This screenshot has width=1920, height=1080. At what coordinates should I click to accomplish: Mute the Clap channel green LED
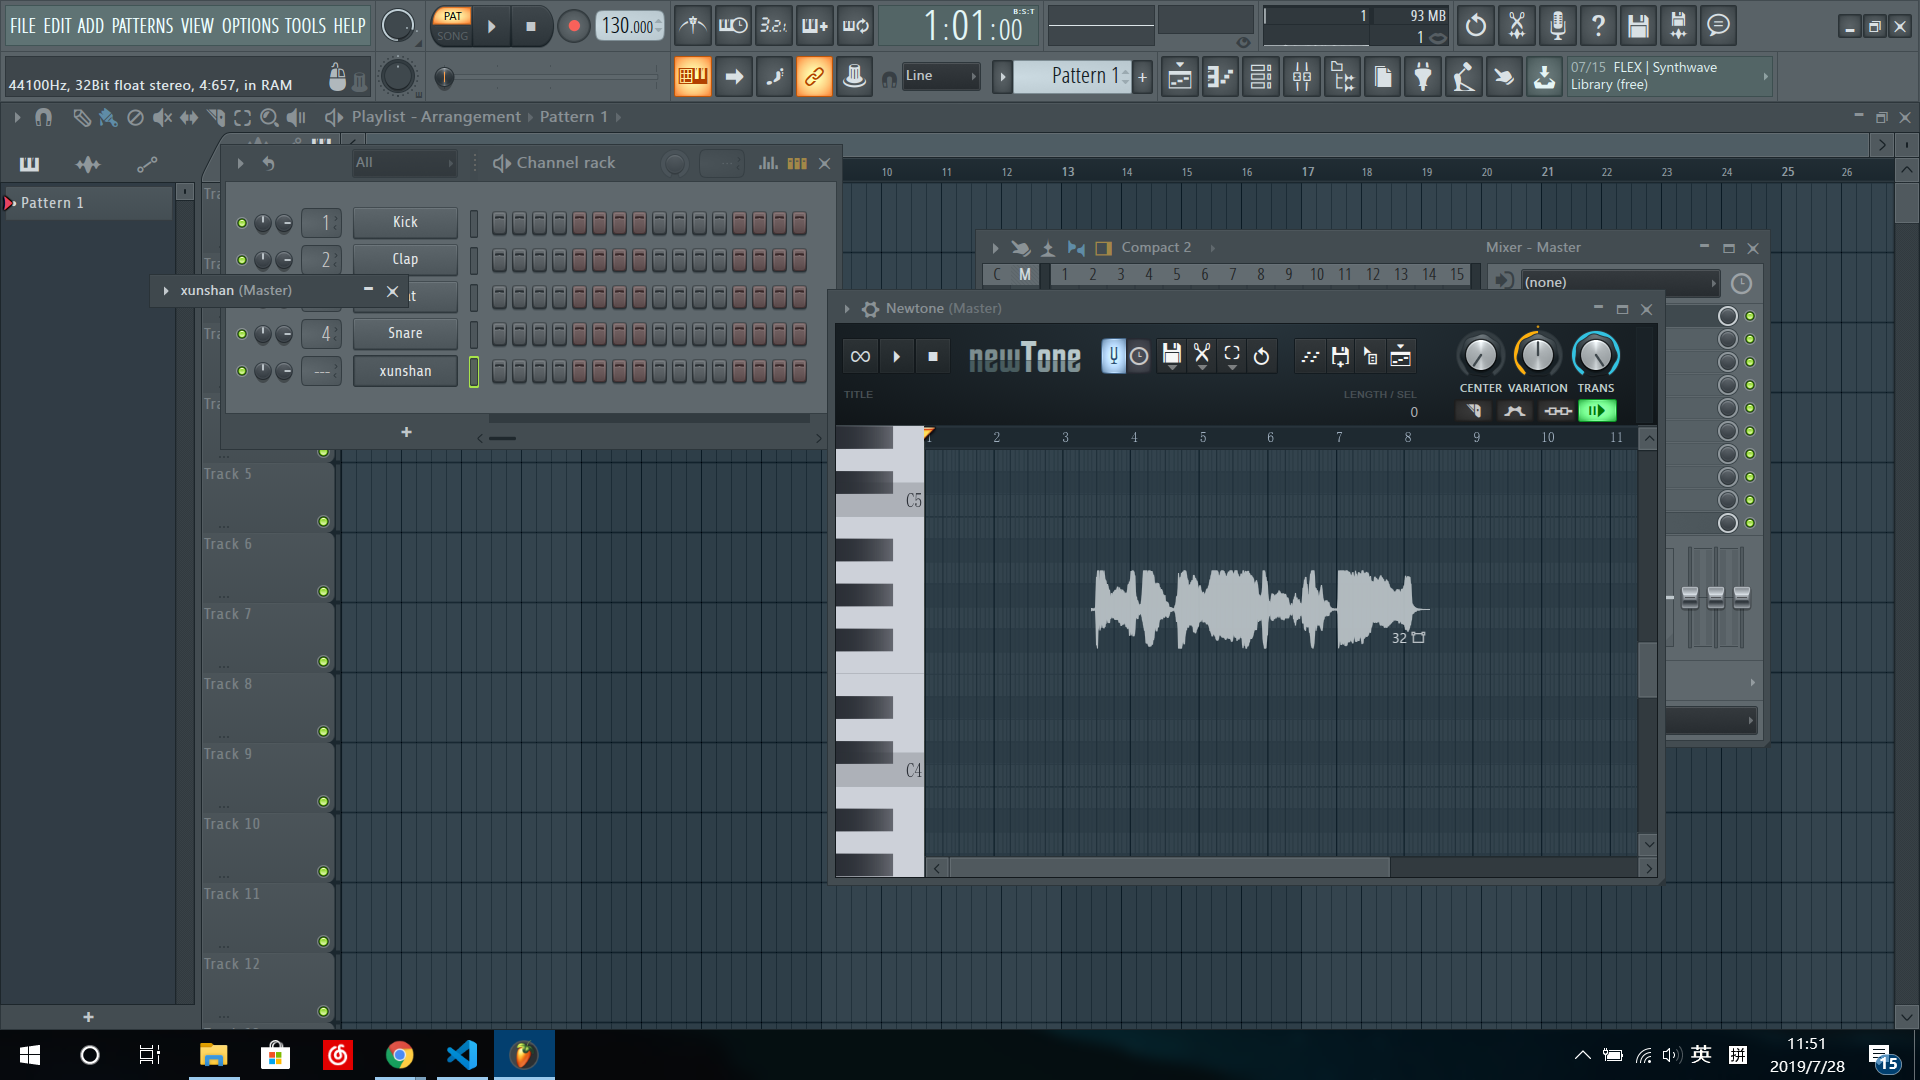pos(241,260)
